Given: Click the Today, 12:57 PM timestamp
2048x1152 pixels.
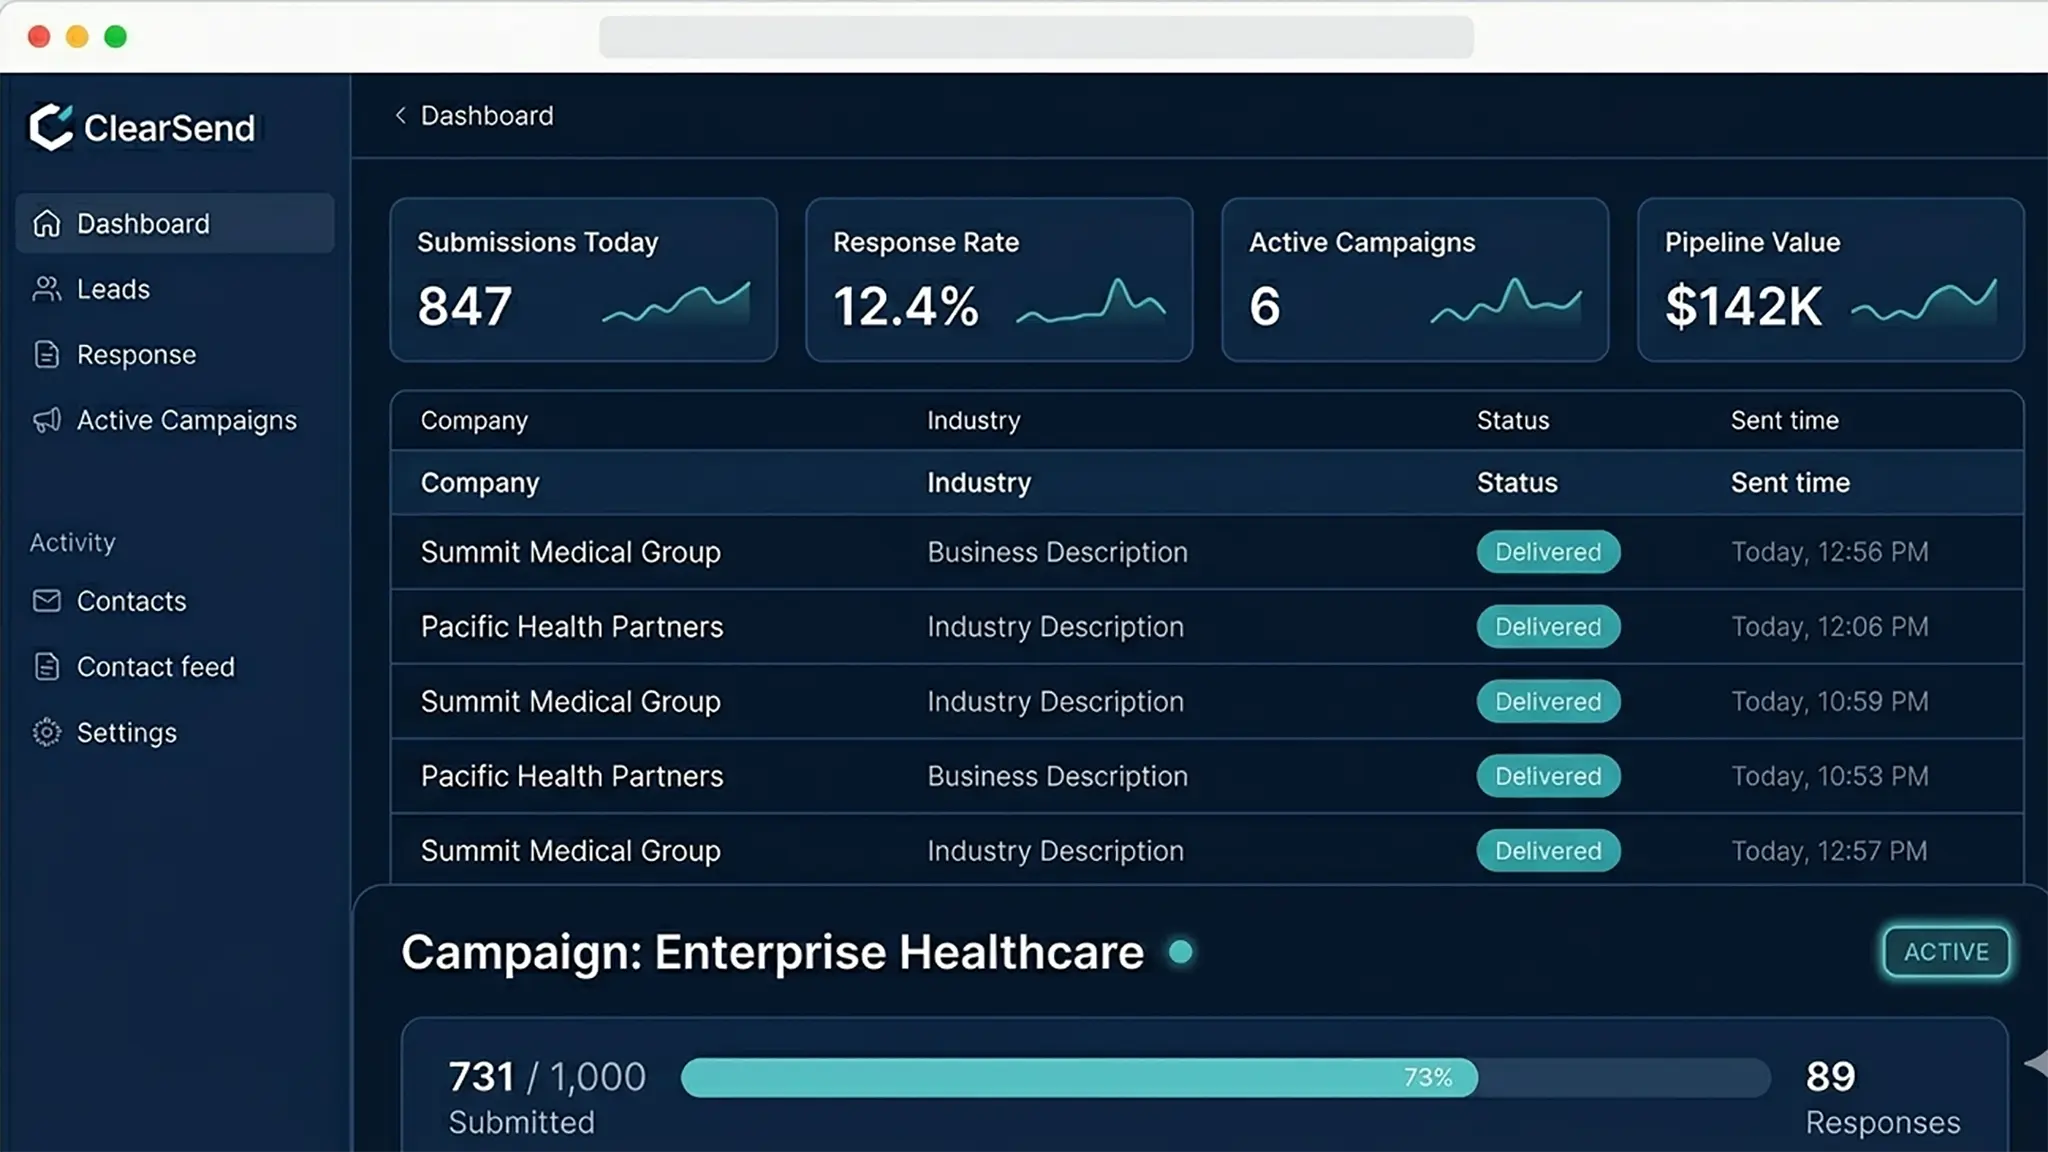Looking at the screenshot, I should pos(1829,851).
